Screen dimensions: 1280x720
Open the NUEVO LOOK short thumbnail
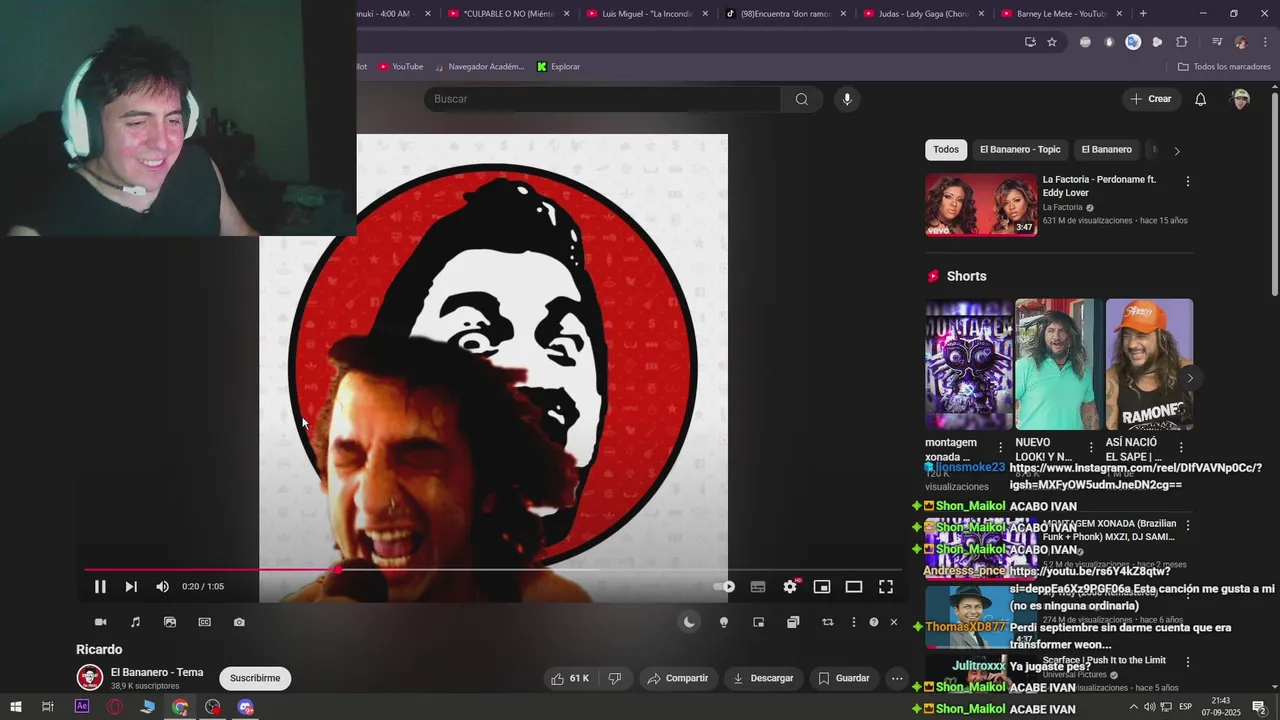(1059, 364)
